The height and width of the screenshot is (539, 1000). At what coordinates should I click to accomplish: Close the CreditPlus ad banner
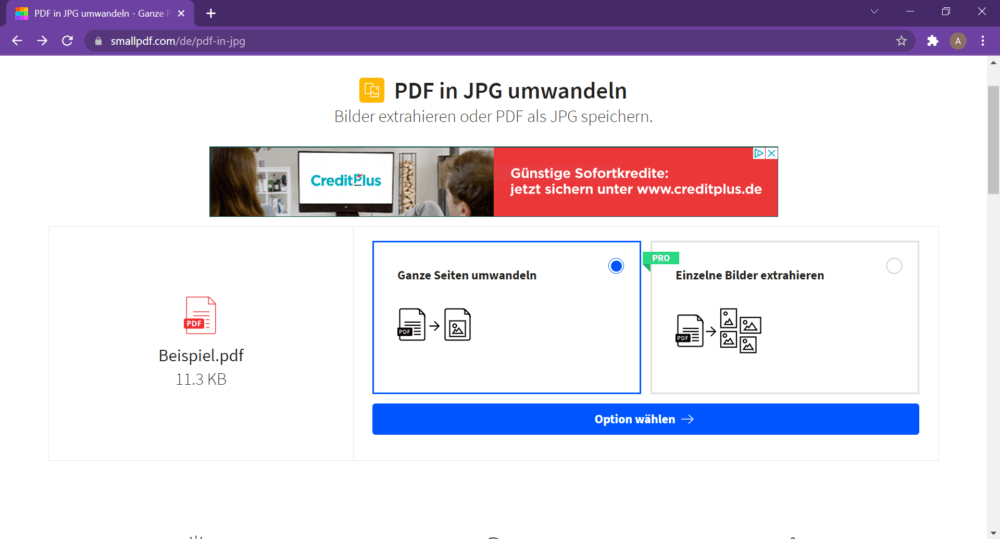pos(772,153)
